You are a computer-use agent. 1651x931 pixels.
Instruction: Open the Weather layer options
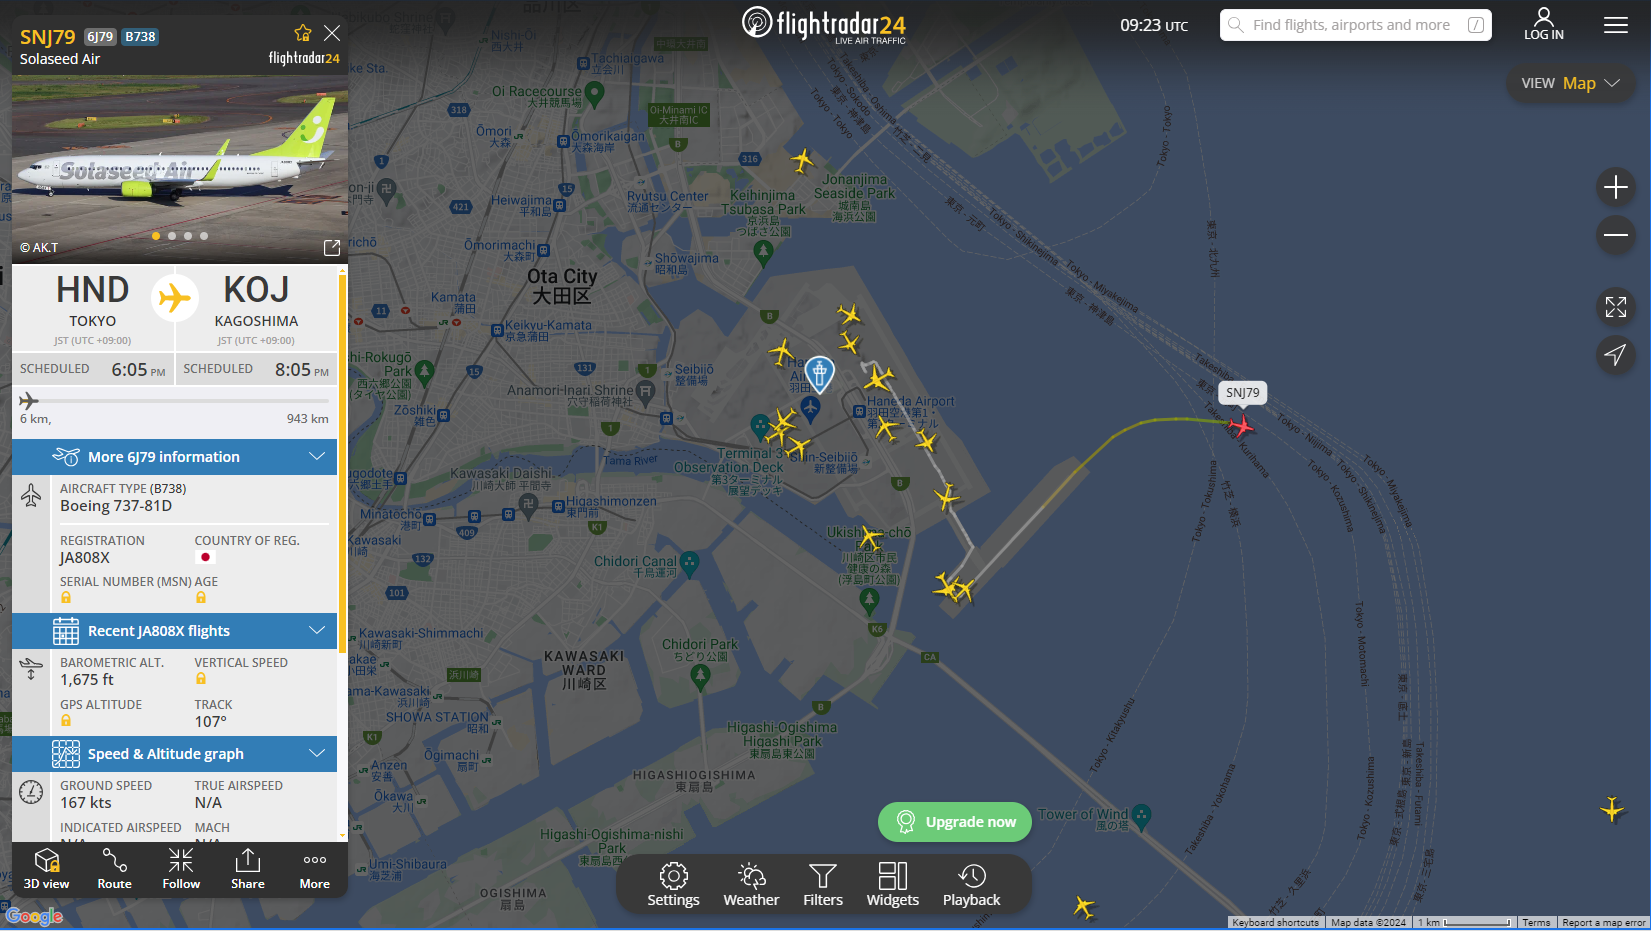751,884
